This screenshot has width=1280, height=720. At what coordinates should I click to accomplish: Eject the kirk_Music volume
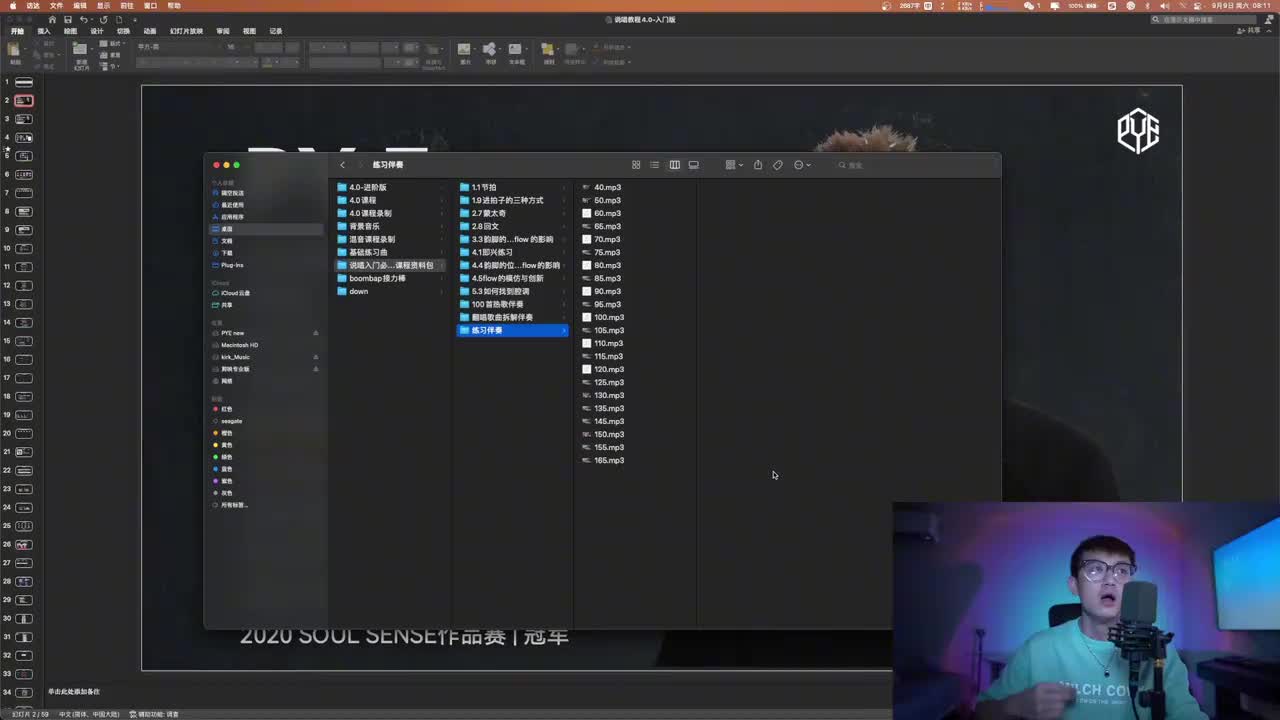pyautogui.click(x=316, y=357)
